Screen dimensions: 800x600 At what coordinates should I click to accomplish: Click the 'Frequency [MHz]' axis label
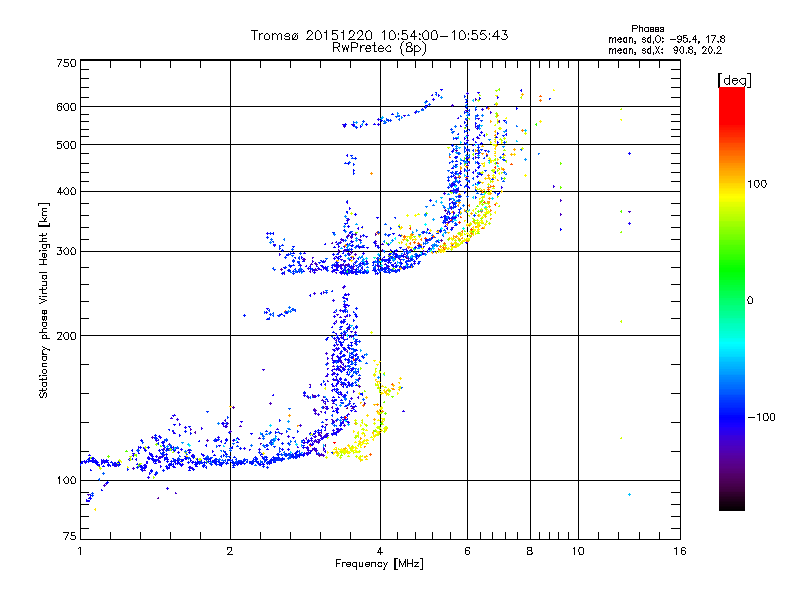(379, 564)
